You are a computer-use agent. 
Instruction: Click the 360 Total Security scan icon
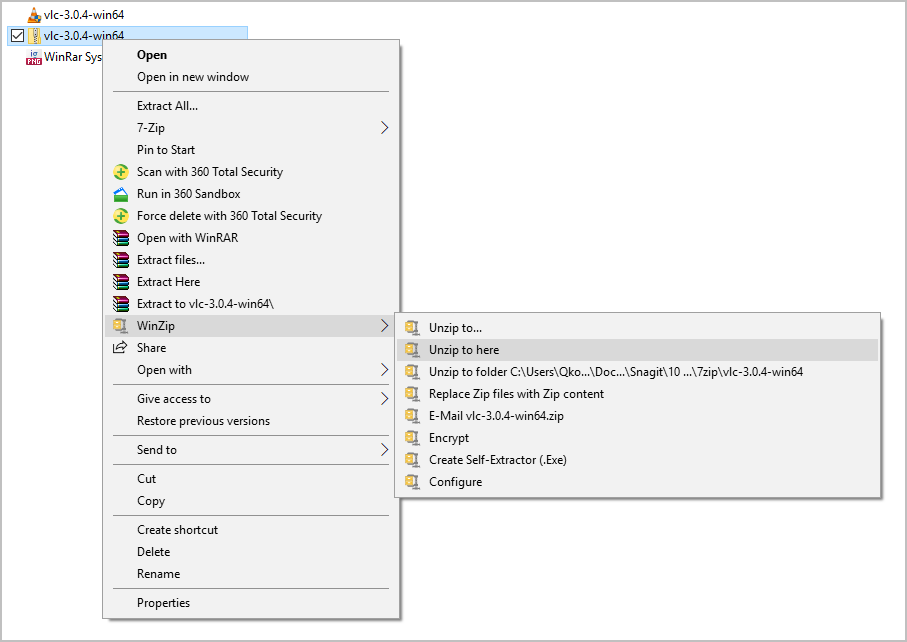[120, 172]
